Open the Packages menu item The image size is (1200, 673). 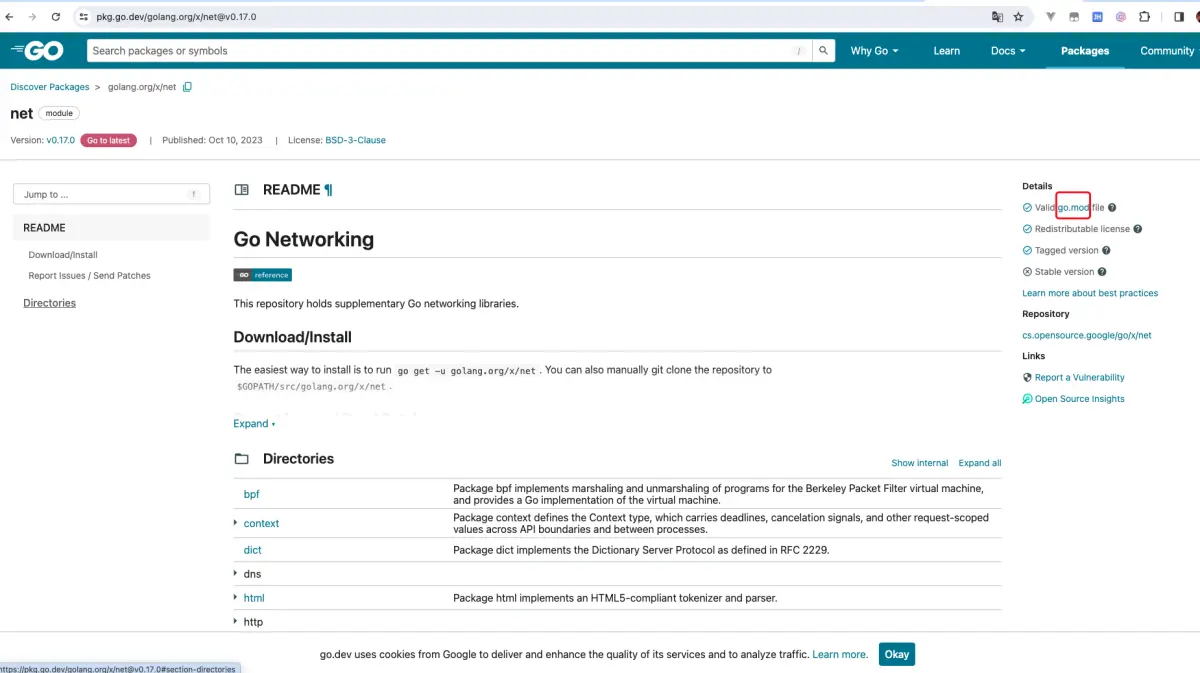(1085, 51)
